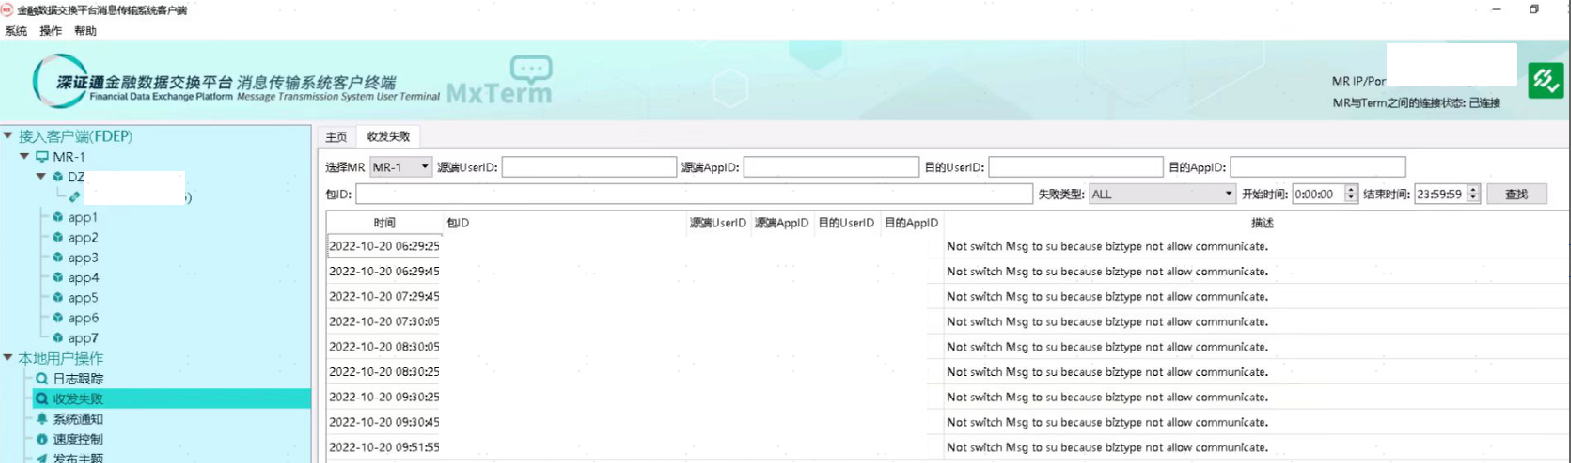
Task: Open the 系统 menu
Action: pyautogui.click(x=16, y=31)
